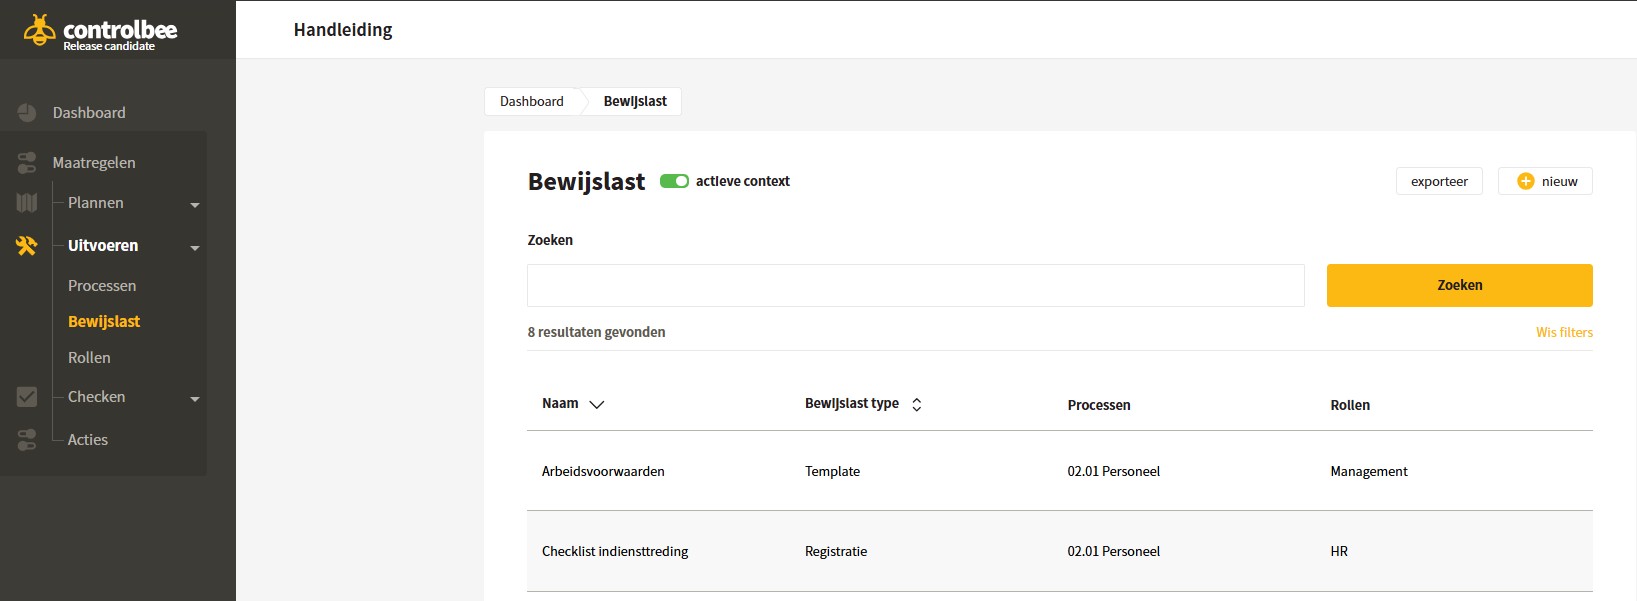Select Bewijslast in the sidebar

click(x=104, y=321)
